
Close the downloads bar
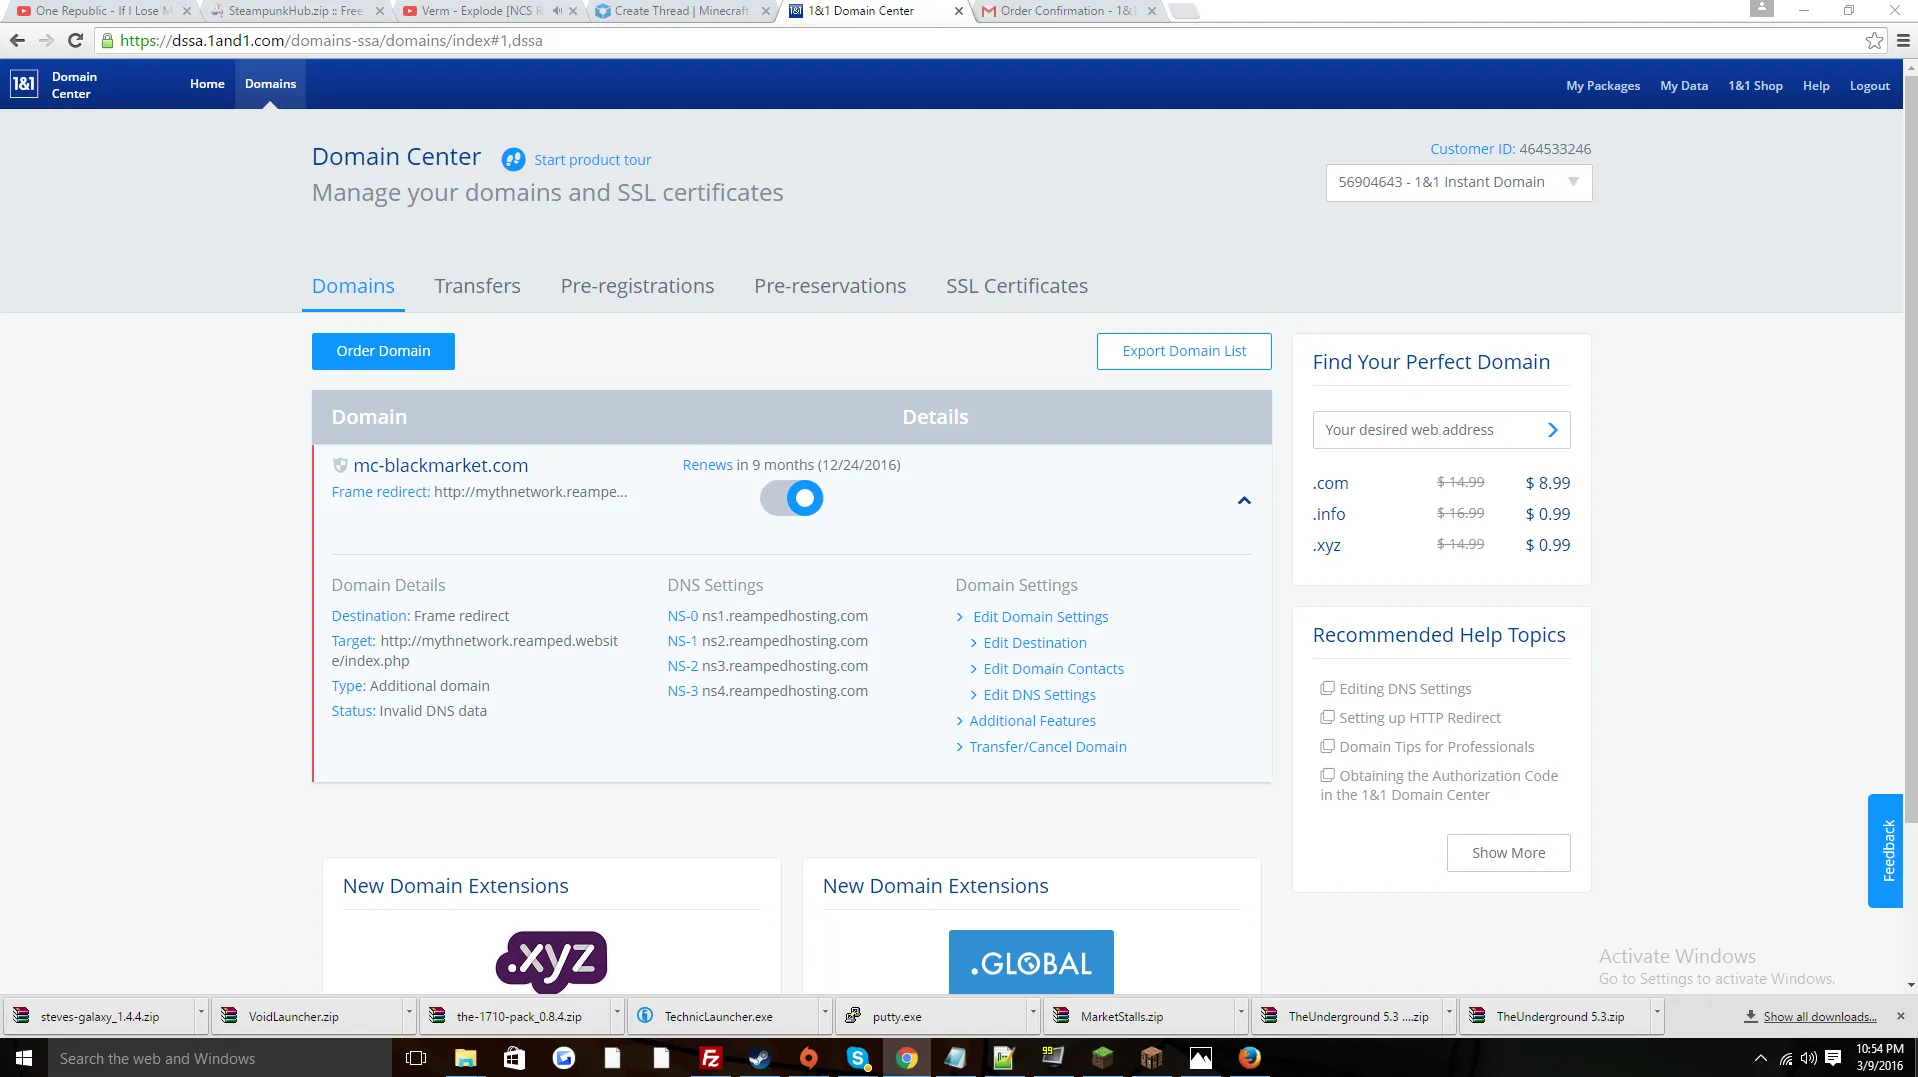pyautogui.click(x=1901, y=1016)
